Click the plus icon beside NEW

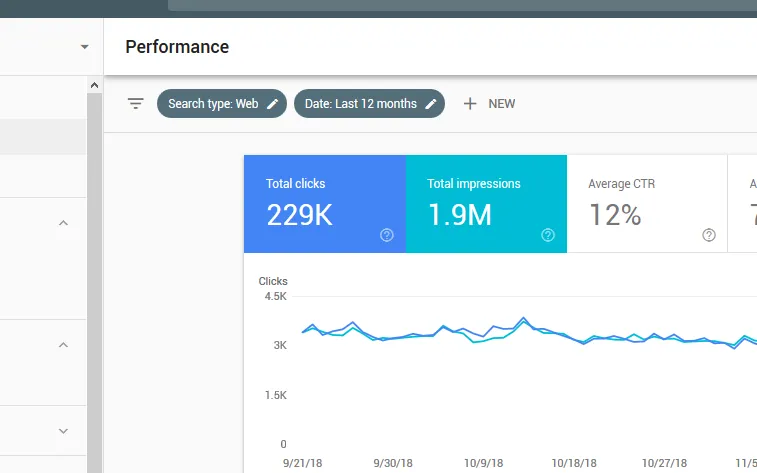tap(470, 103)
